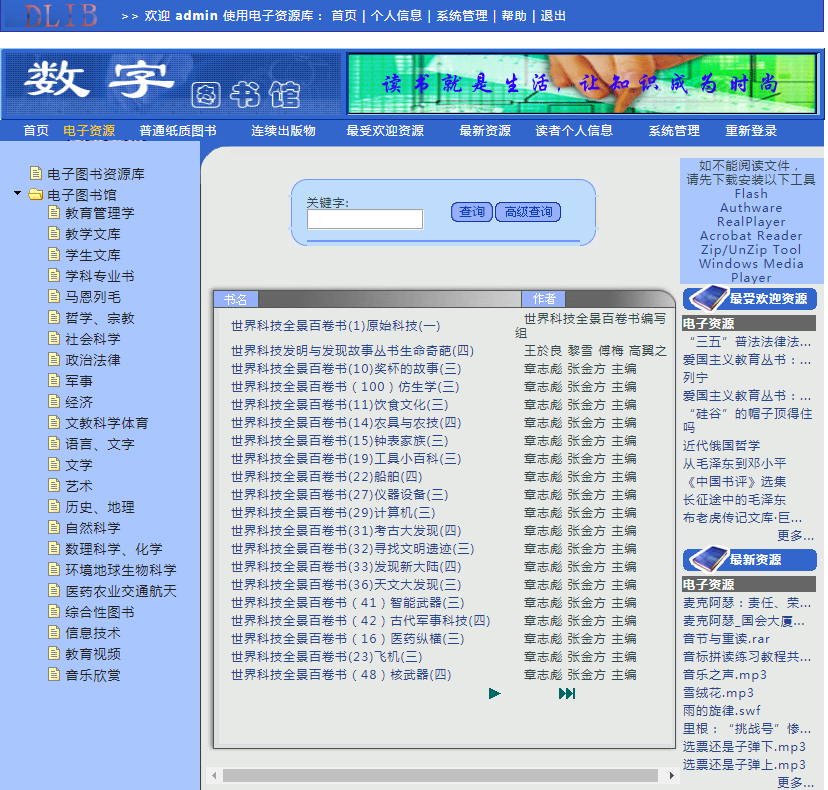The image size is (828, 790).
Task: Click the 最受欢迎资源 book icon
Action: click(x=706, y=298)
